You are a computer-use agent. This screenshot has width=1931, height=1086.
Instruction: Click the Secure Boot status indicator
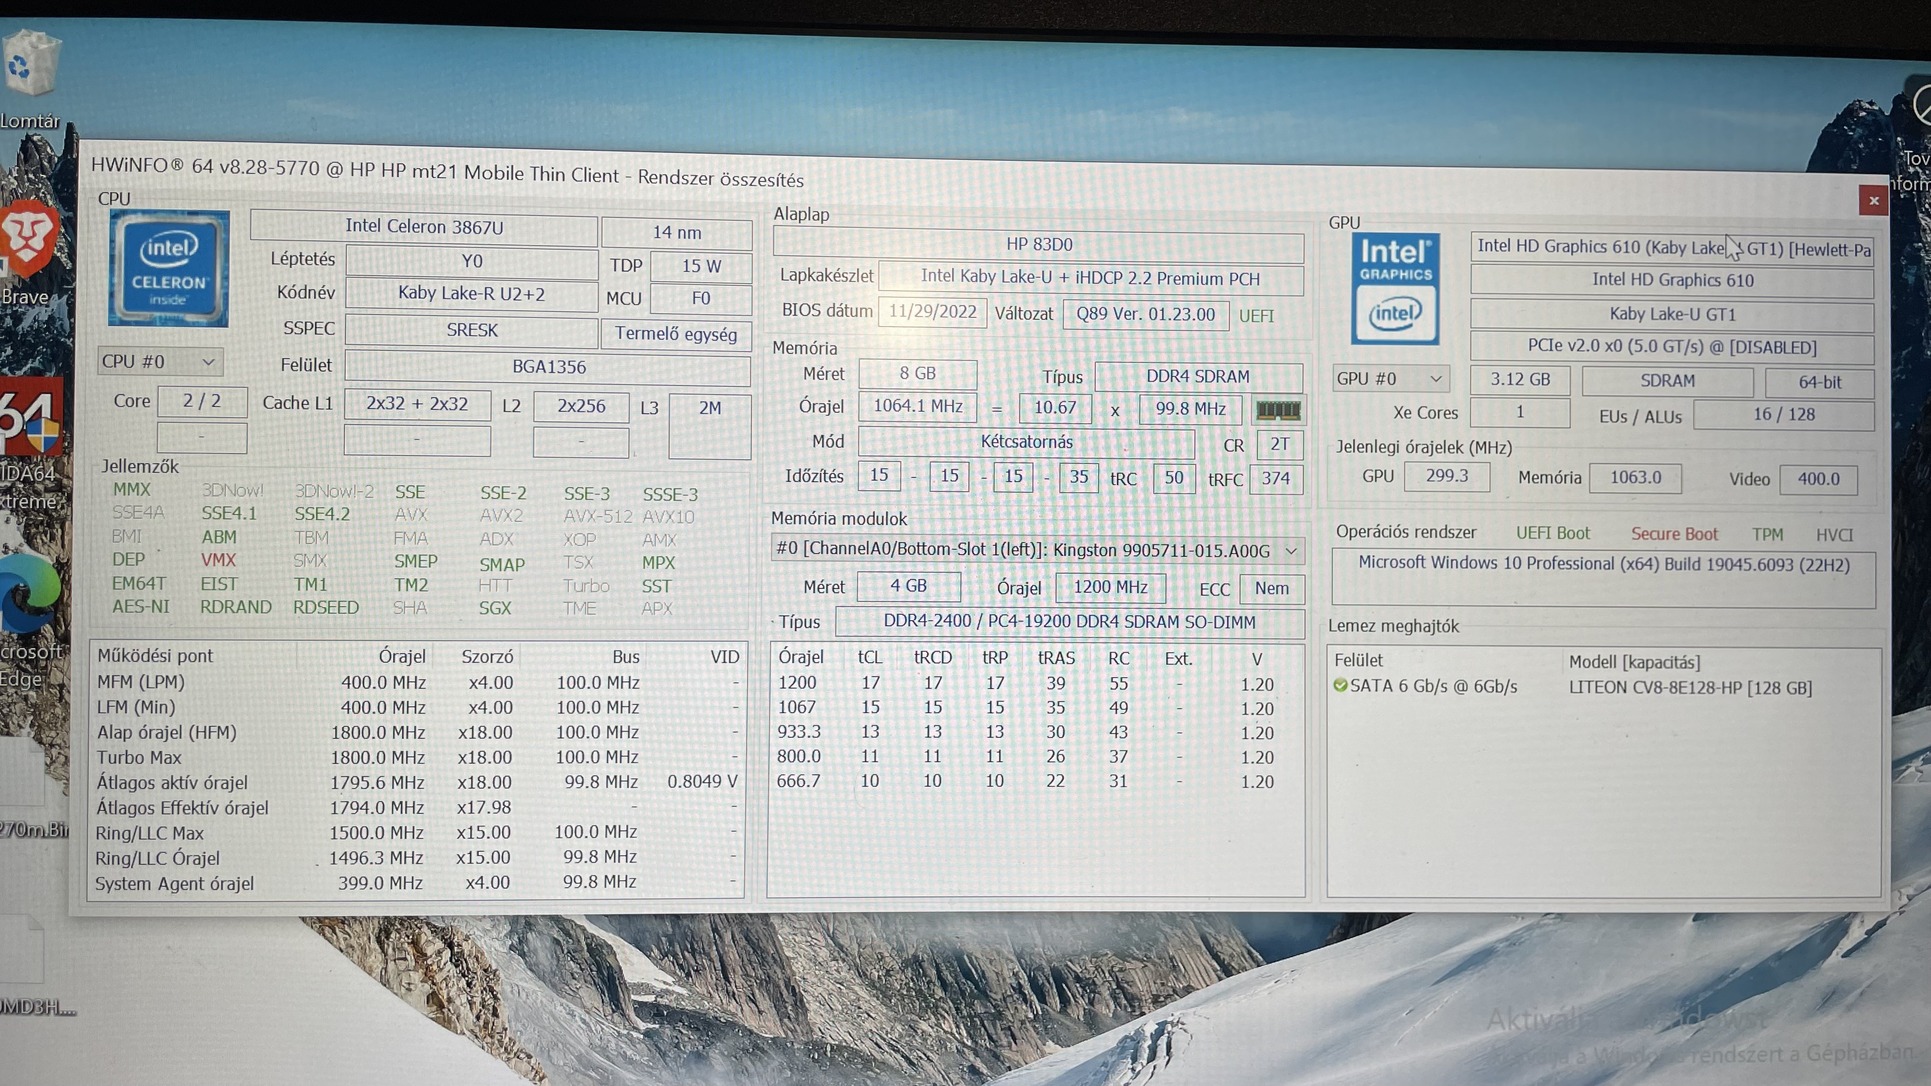coord(1673,534)
